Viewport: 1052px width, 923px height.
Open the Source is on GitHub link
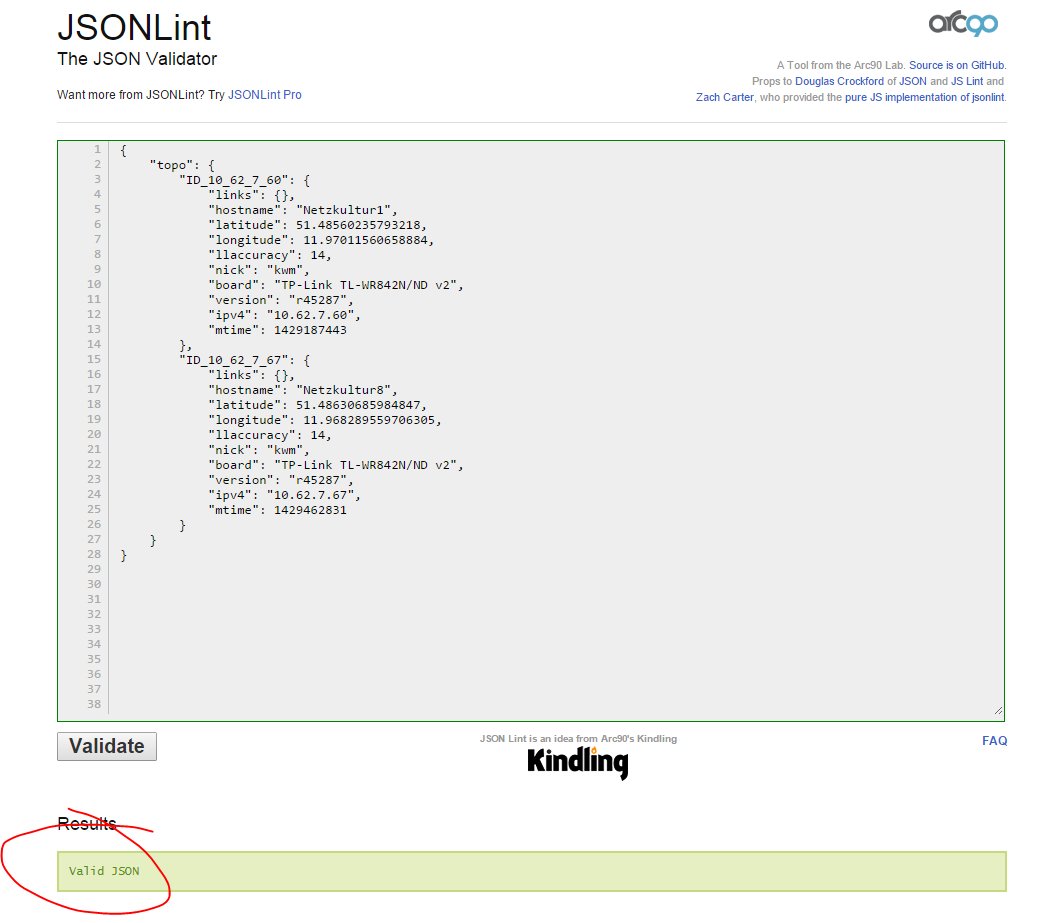point(957,65)
